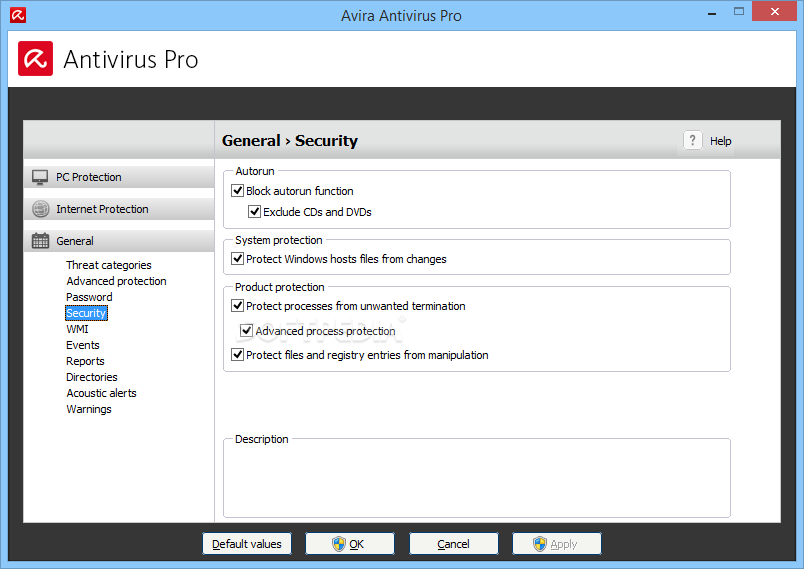Open the Directories settings
Viewport: 804px width, 569px height.
92,377
